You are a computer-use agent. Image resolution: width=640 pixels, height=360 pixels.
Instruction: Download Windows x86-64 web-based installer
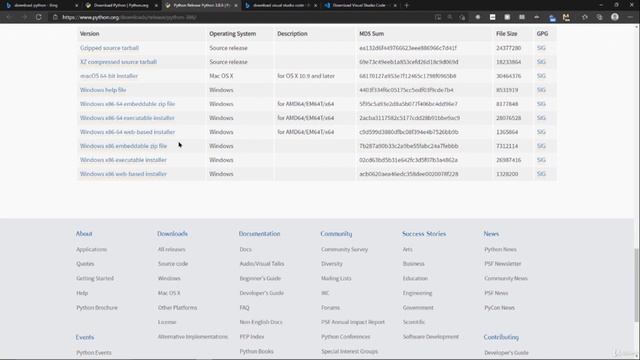(x=127, y=132)
